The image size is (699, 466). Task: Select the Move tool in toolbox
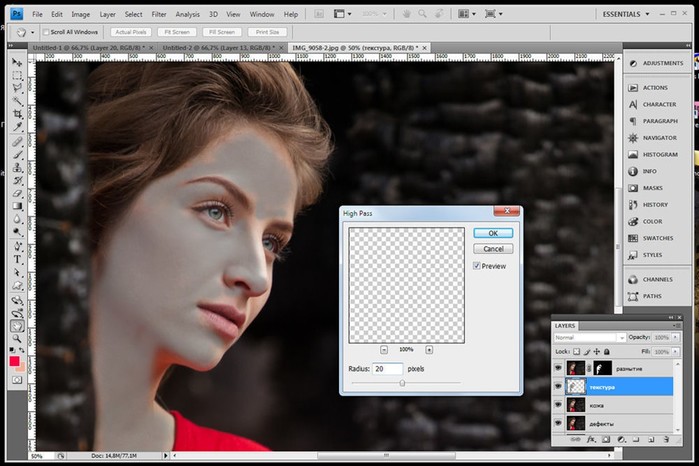tap(18, 62)
